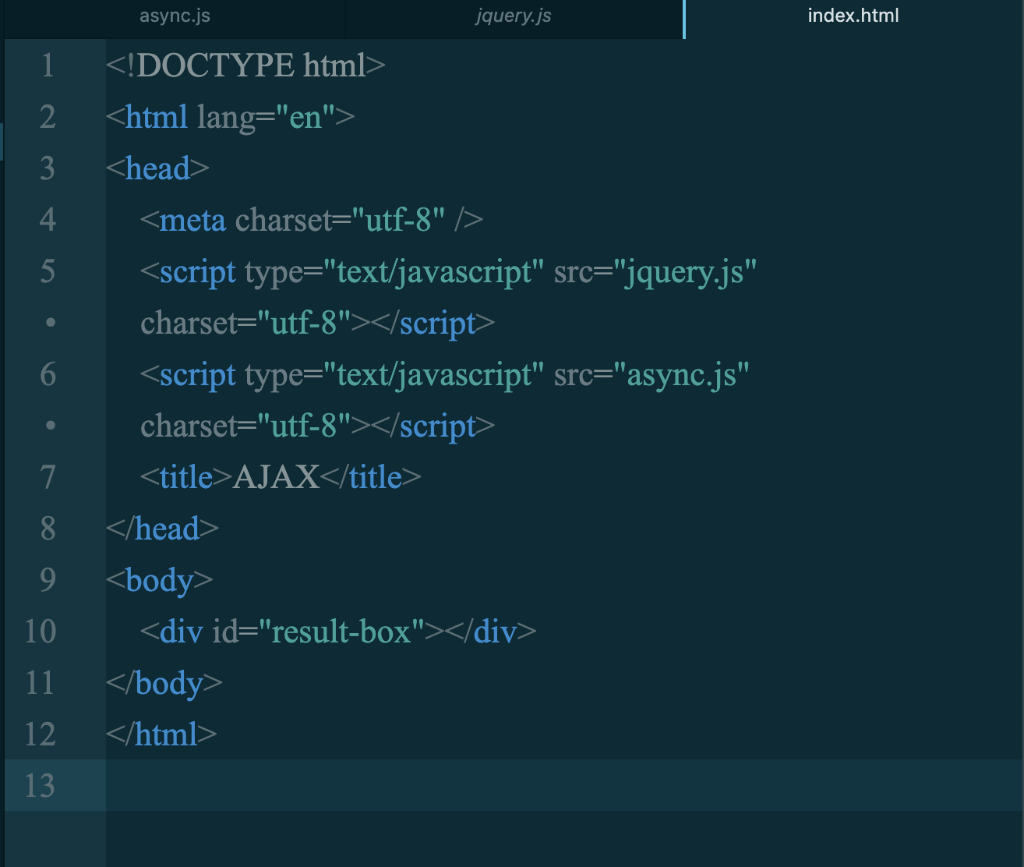Switch to the async.js tab
The image size is (1024, 867).
click(174, 16)
